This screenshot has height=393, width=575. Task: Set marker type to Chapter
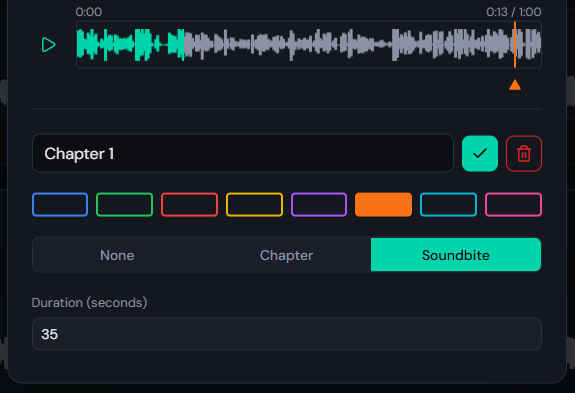pos(286,255)
